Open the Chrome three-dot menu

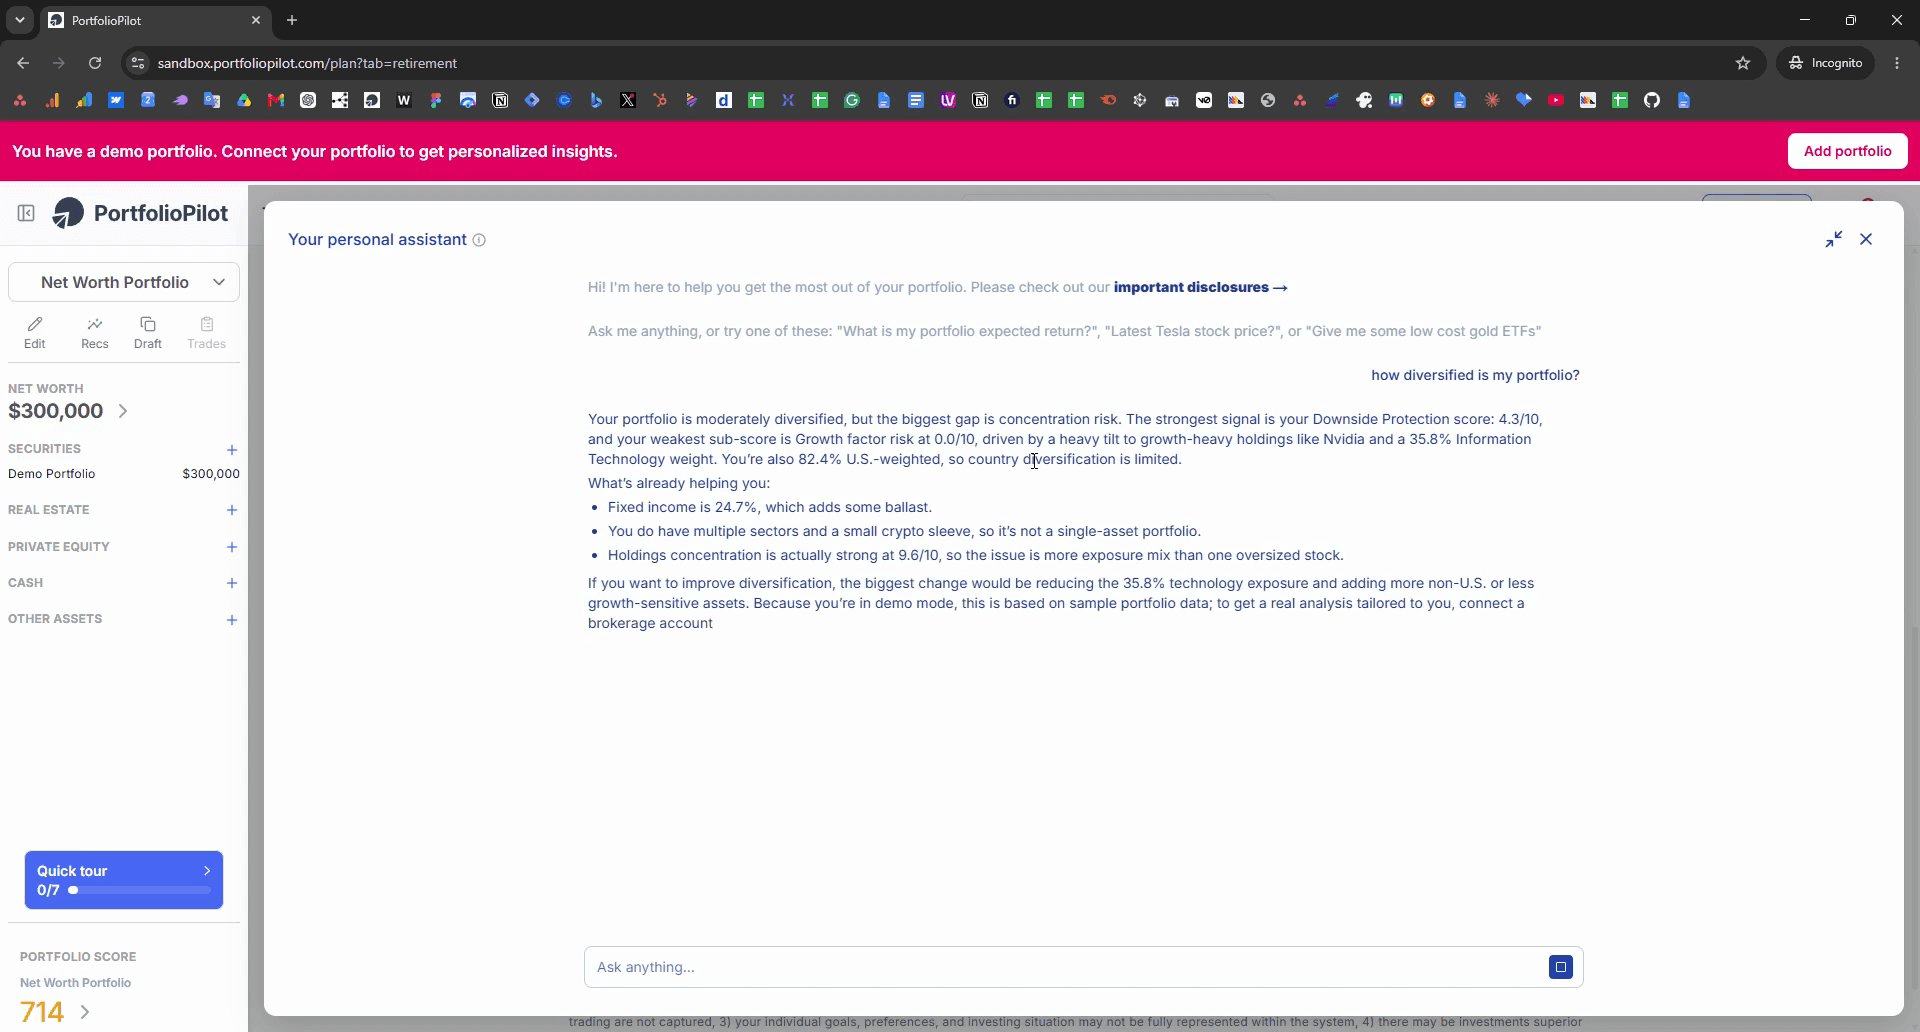pos(1897,63)
